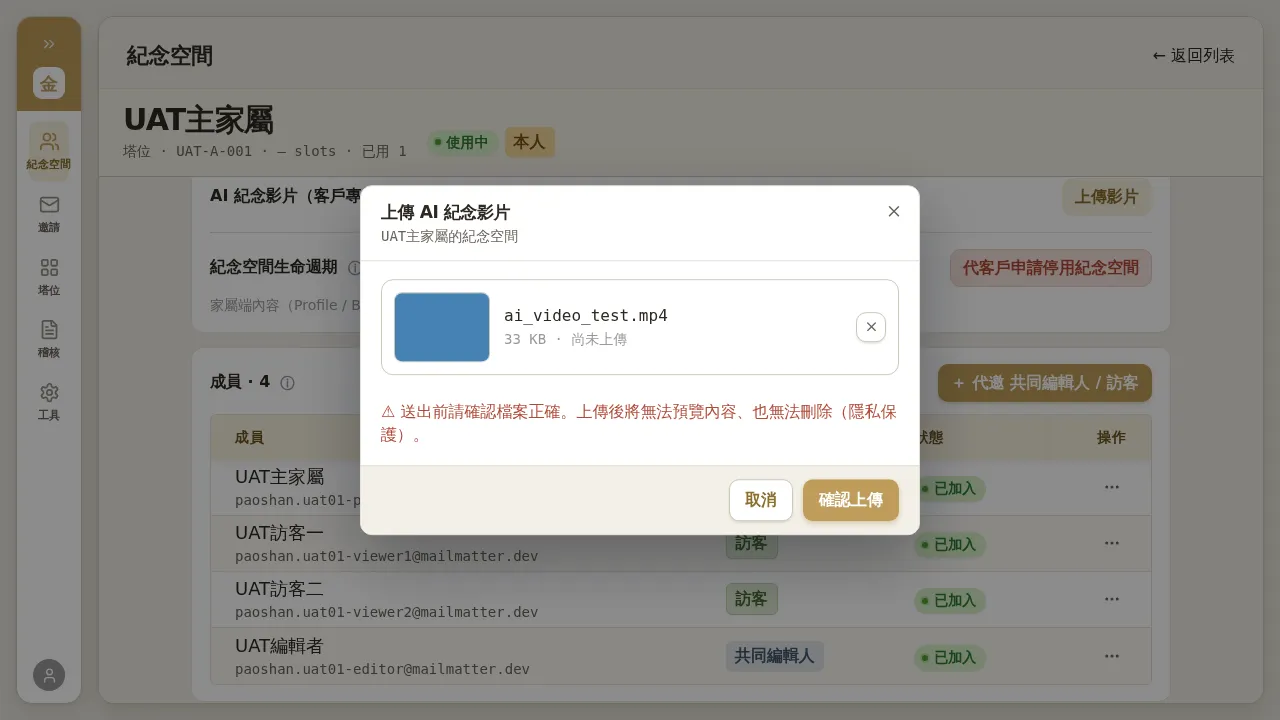Remove ai_video_test.mp4 from upload
The width and height of the screenshot is (1280, 720).
coord(871,327)
